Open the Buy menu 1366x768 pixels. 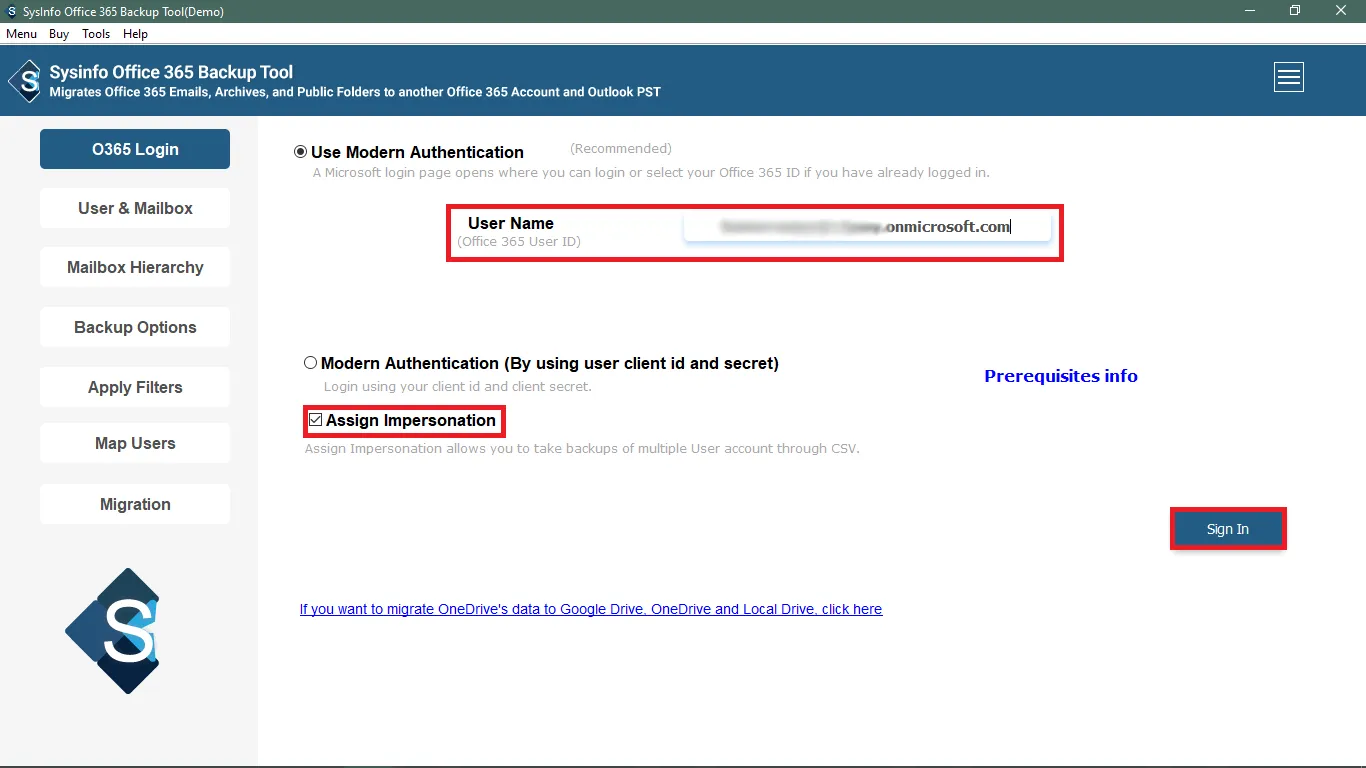point(59,34)
